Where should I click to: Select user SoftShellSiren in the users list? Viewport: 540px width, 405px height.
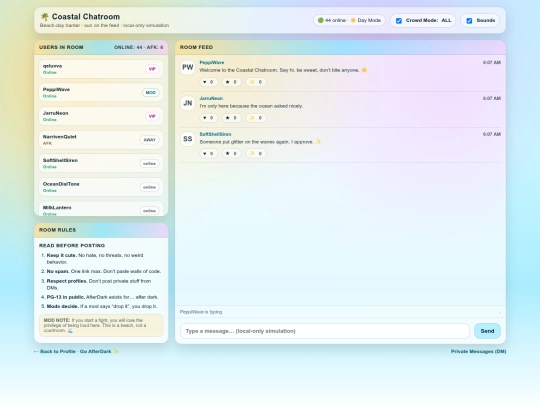pyautogui.click(x=101, y=164)
